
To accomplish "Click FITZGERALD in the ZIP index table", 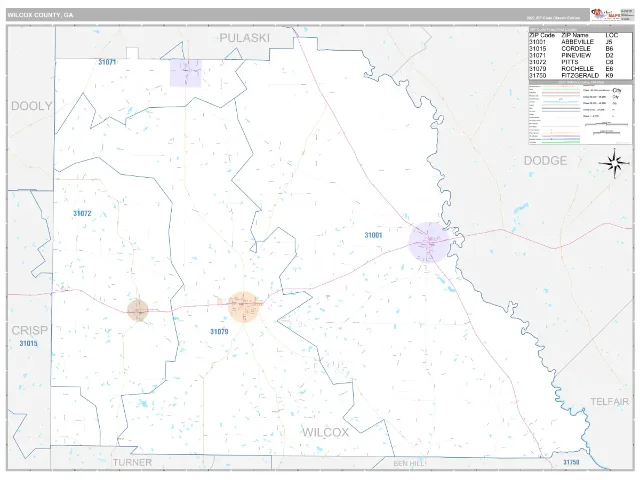I will click(580, 76).
